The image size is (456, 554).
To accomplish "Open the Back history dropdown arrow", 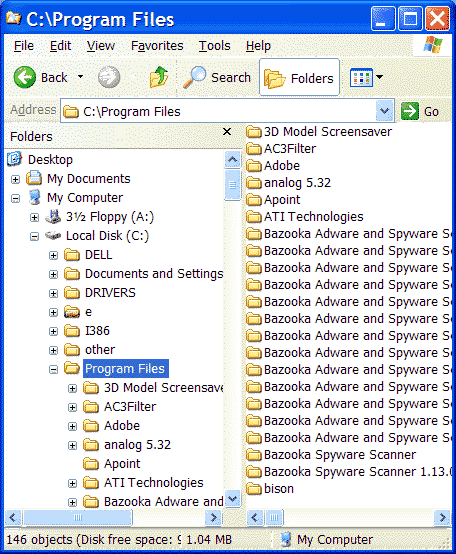I will coord(81,76).
